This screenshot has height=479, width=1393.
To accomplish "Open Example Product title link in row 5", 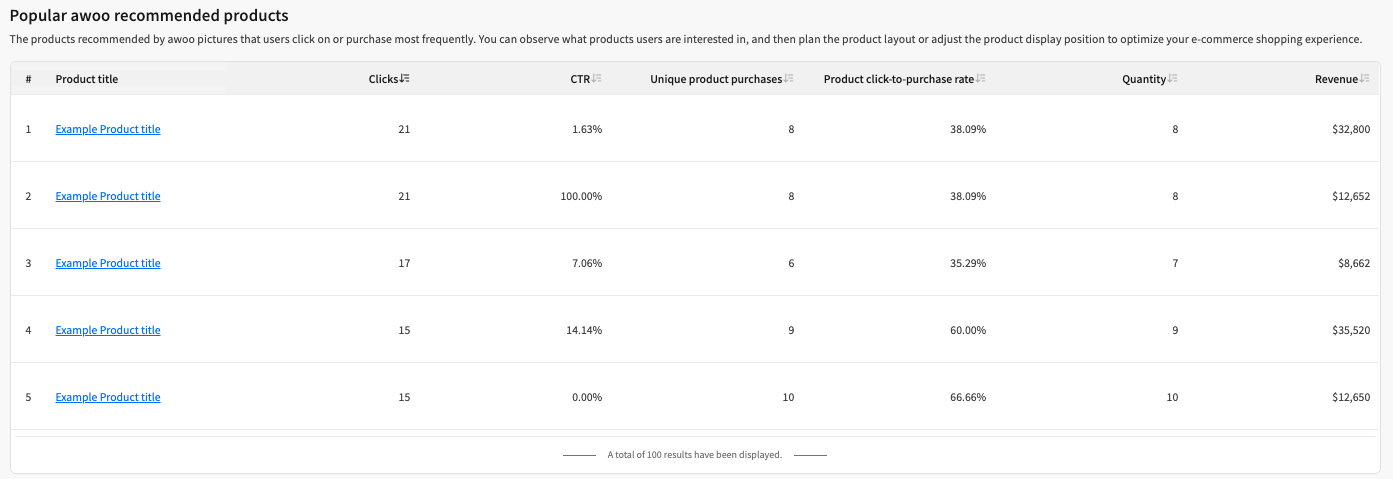I will click(x=108, y=397).
